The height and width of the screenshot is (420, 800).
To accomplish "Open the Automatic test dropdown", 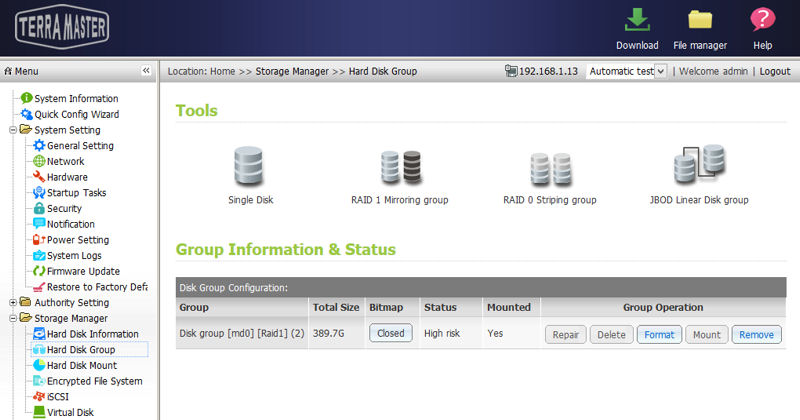I will 626,71.
